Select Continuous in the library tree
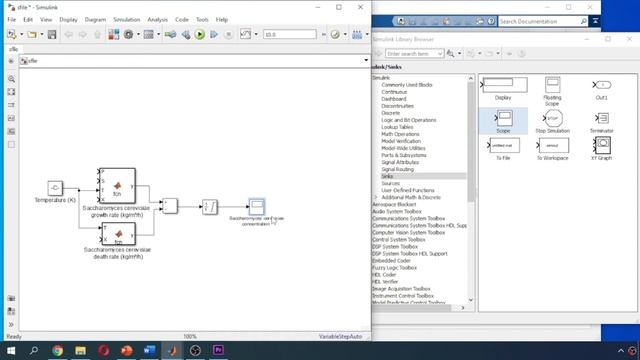 coord(394,92)
